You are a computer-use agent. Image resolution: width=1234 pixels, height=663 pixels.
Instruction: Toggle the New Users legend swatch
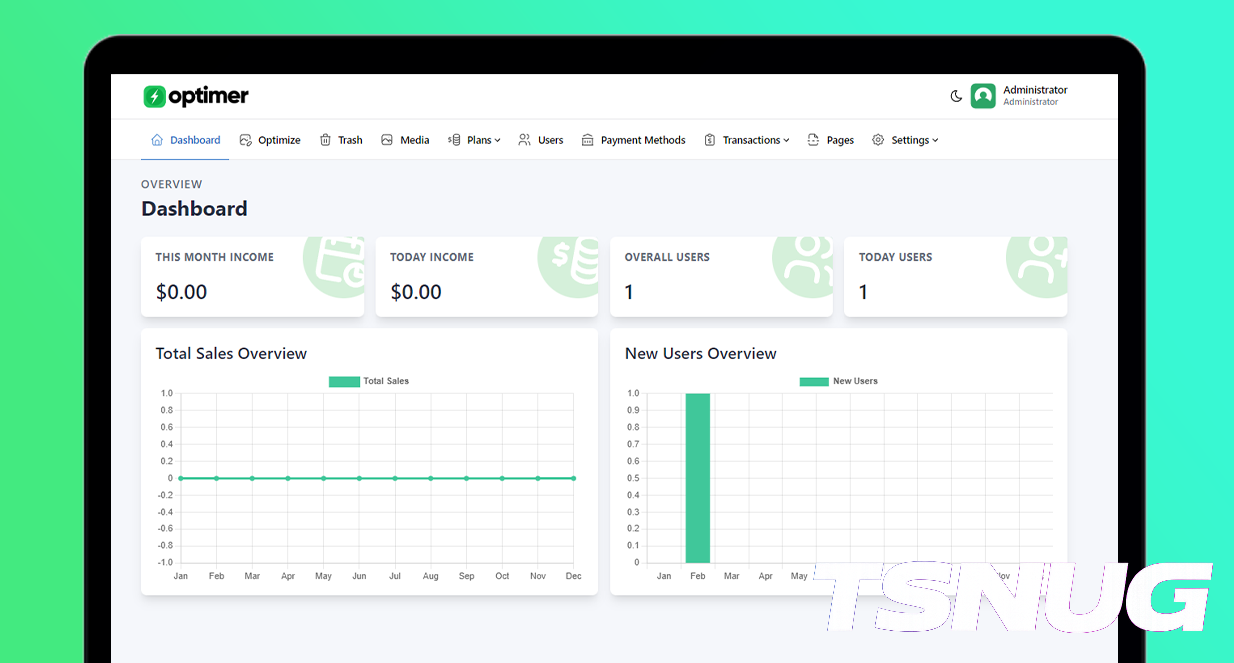814,381
